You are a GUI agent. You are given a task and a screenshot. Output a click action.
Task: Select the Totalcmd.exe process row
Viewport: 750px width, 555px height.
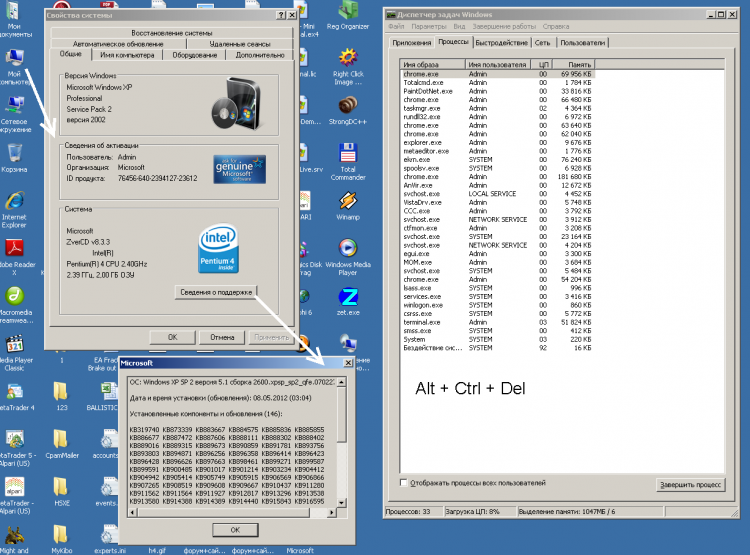[x=497, y=83]
